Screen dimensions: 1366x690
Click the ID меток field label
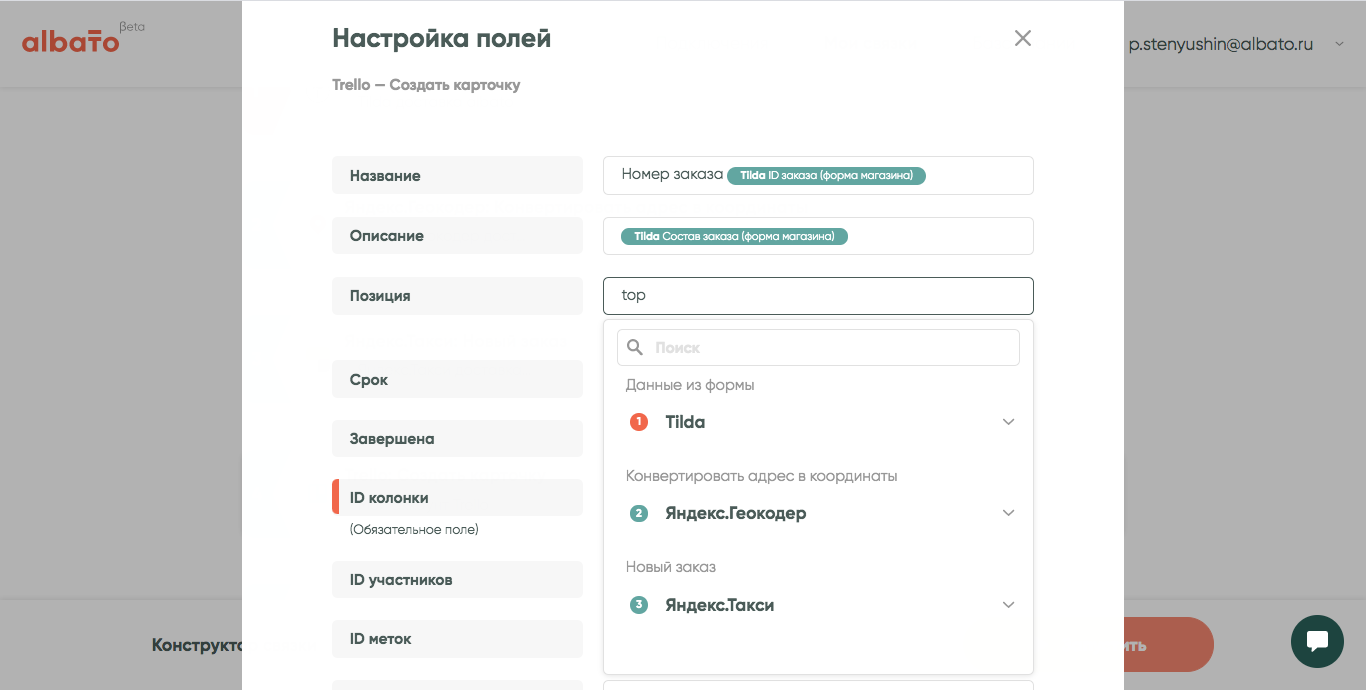coord(457,638)
